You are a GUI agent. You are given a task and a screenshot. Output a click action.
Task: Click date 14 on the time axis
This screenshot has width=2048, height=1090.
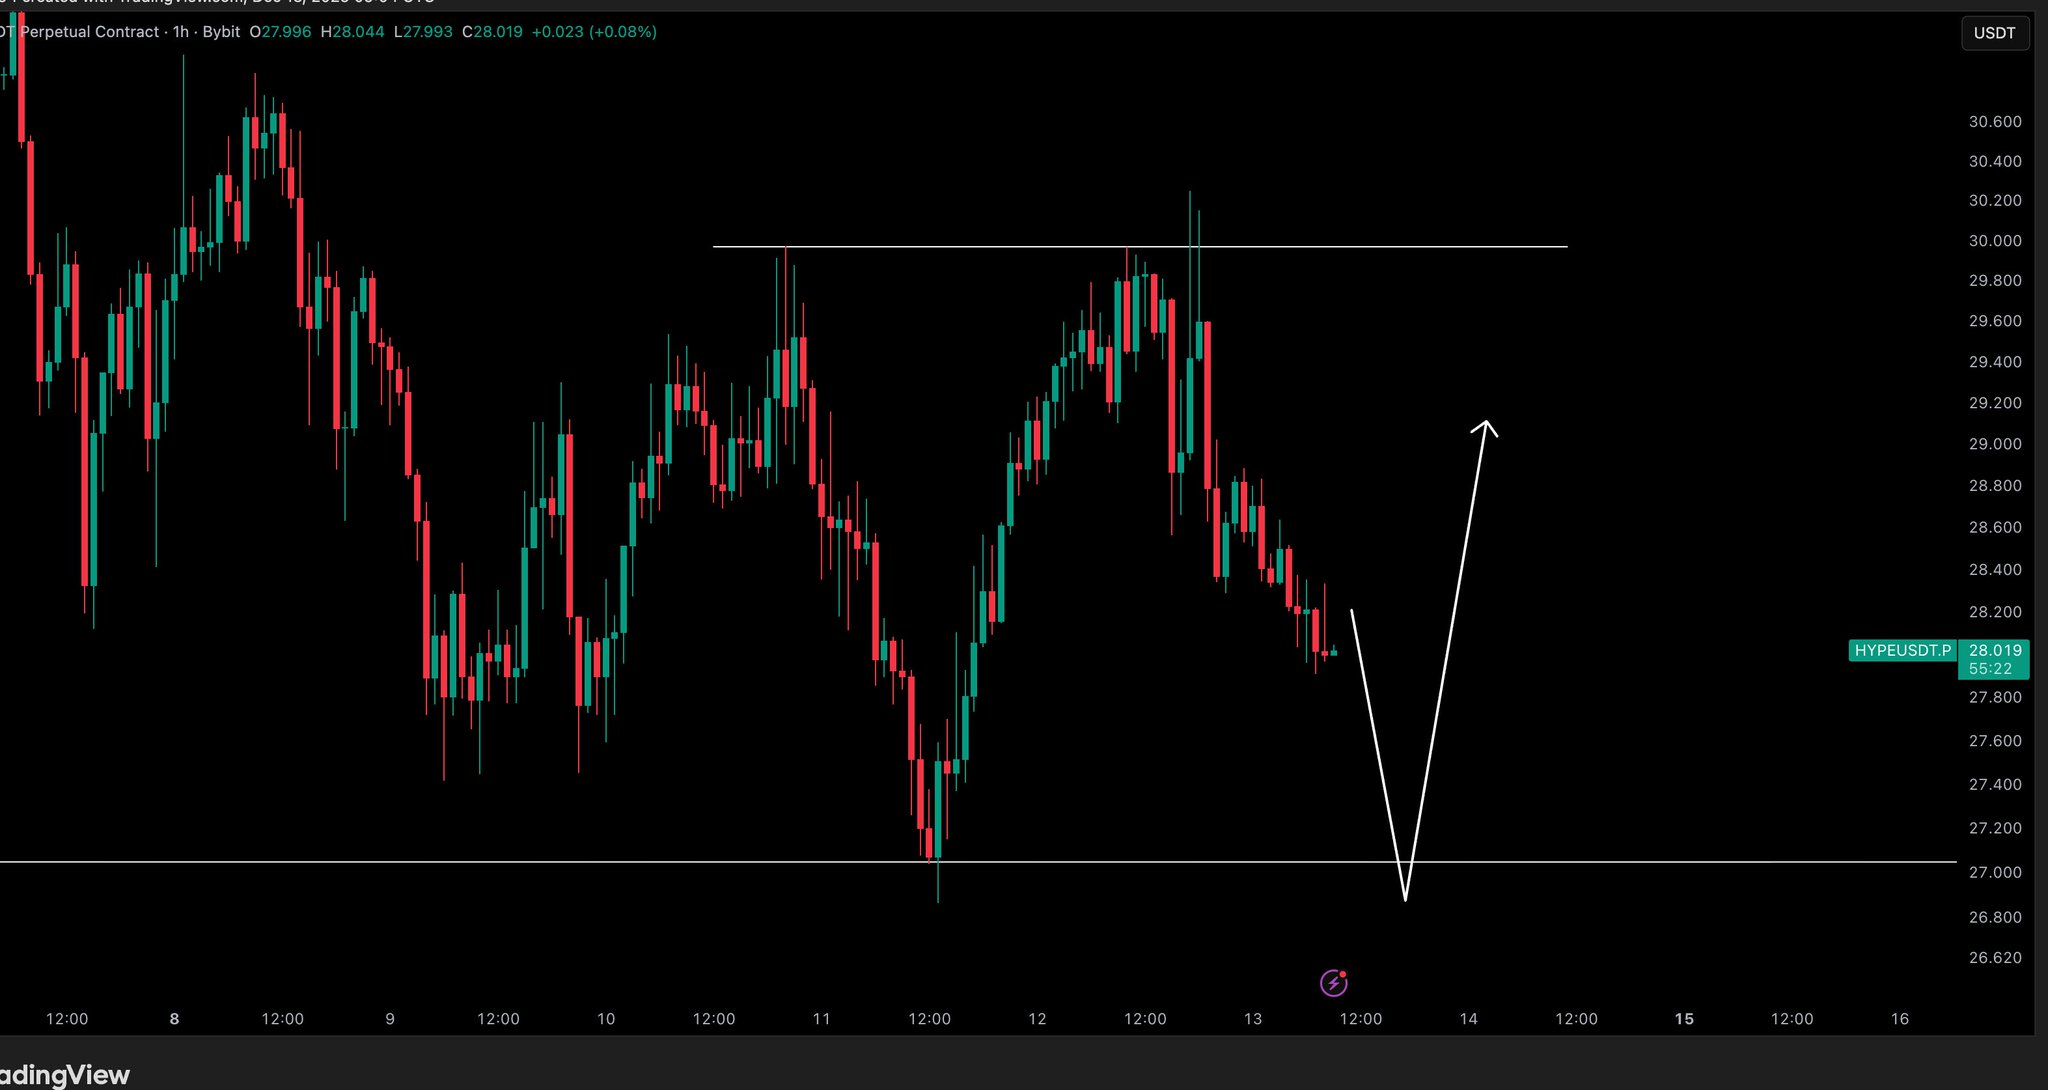pyautogui.click(x=1468, y=1019)
